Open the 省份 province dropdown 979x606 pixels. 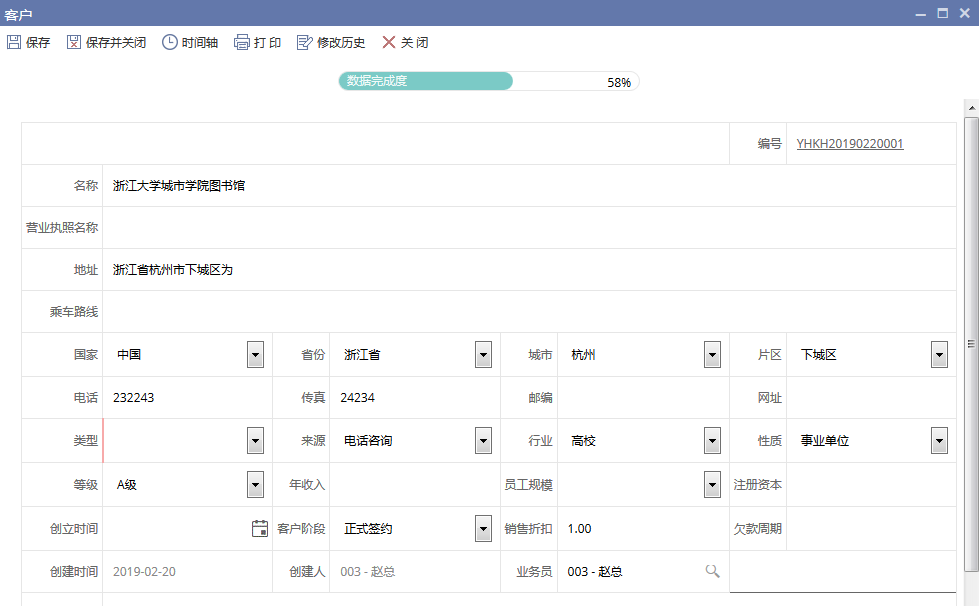click(x=483, y=355)
